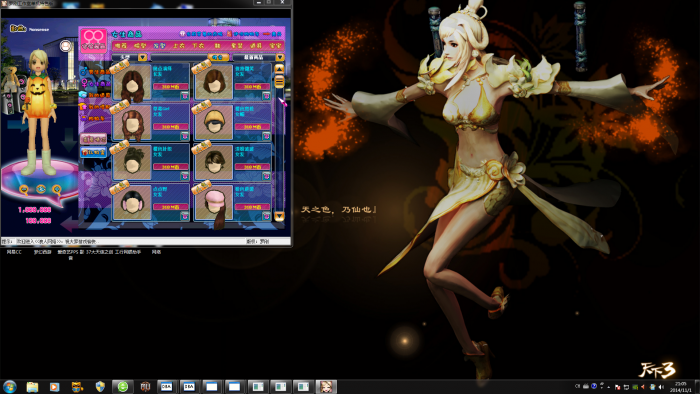Viewport: 700px width, 394px height.
Task: Zoom out avatar with minus magnifier
Action: click(24, 190)
